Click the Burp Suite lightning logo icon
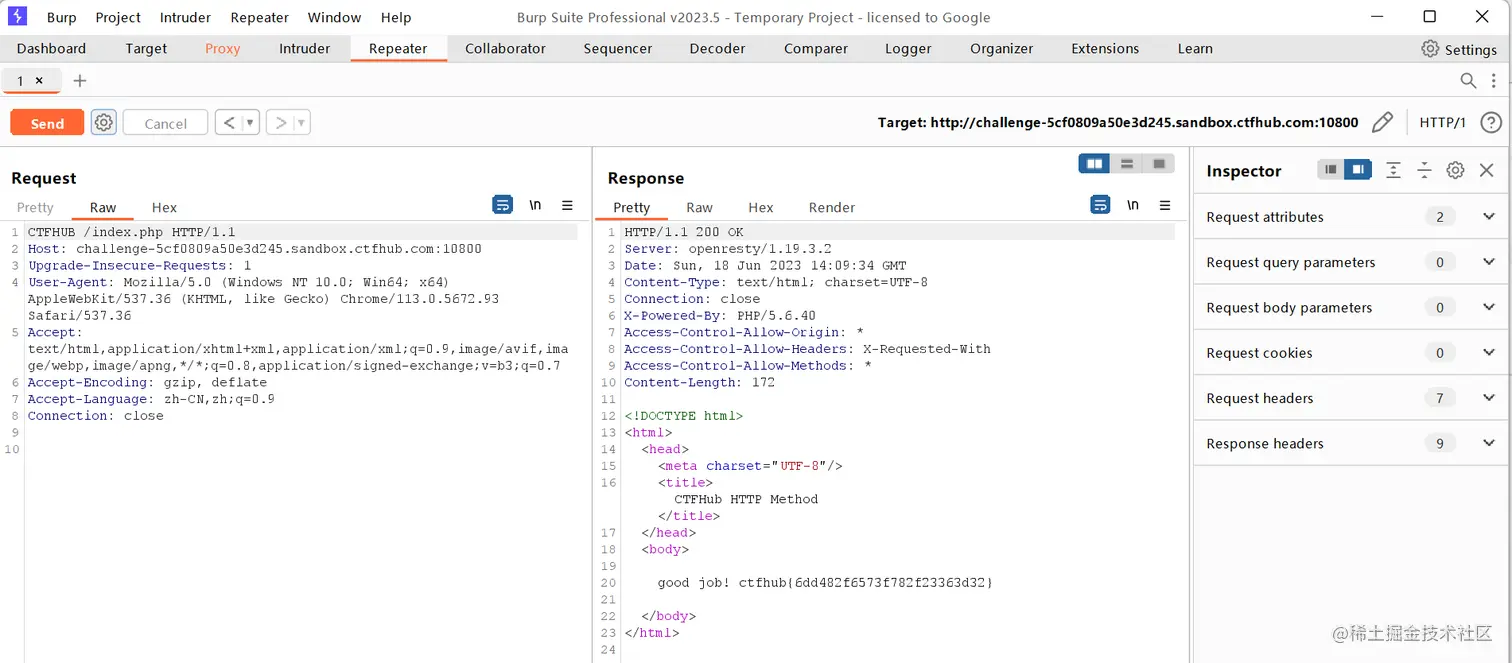This screenshot has width=1512, height=663. tap(17, 16)
